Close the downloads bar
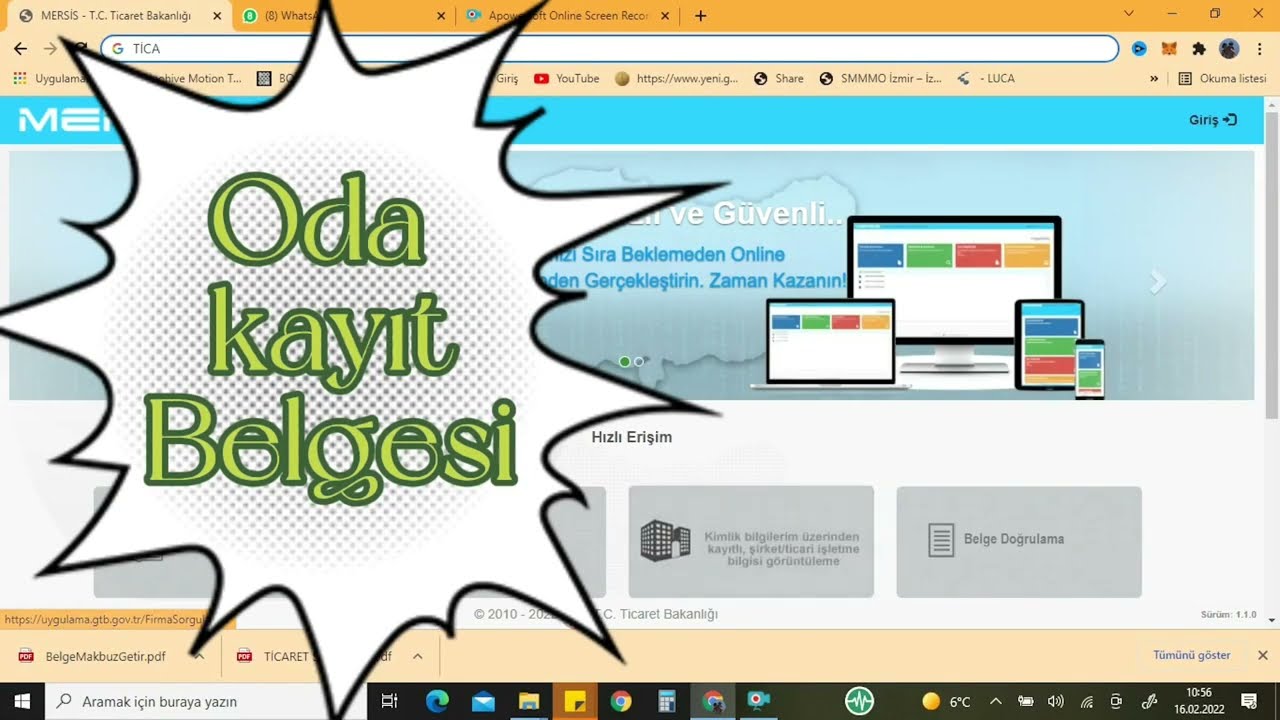Screen dimensions: 1280x720 (1262, 655)
